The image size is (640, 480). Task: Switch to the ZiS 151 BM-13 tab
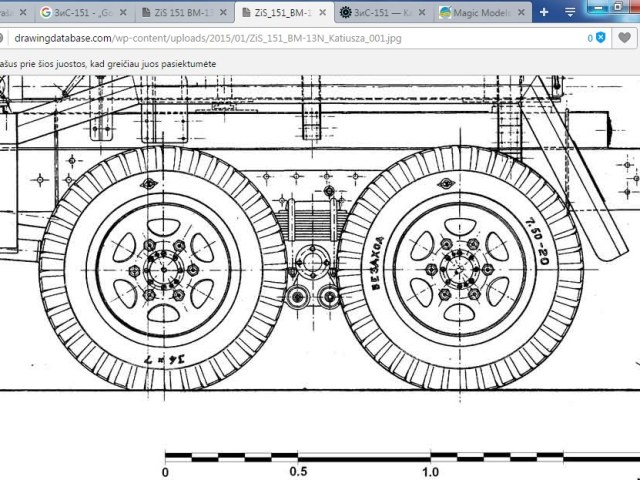[180, 13]
